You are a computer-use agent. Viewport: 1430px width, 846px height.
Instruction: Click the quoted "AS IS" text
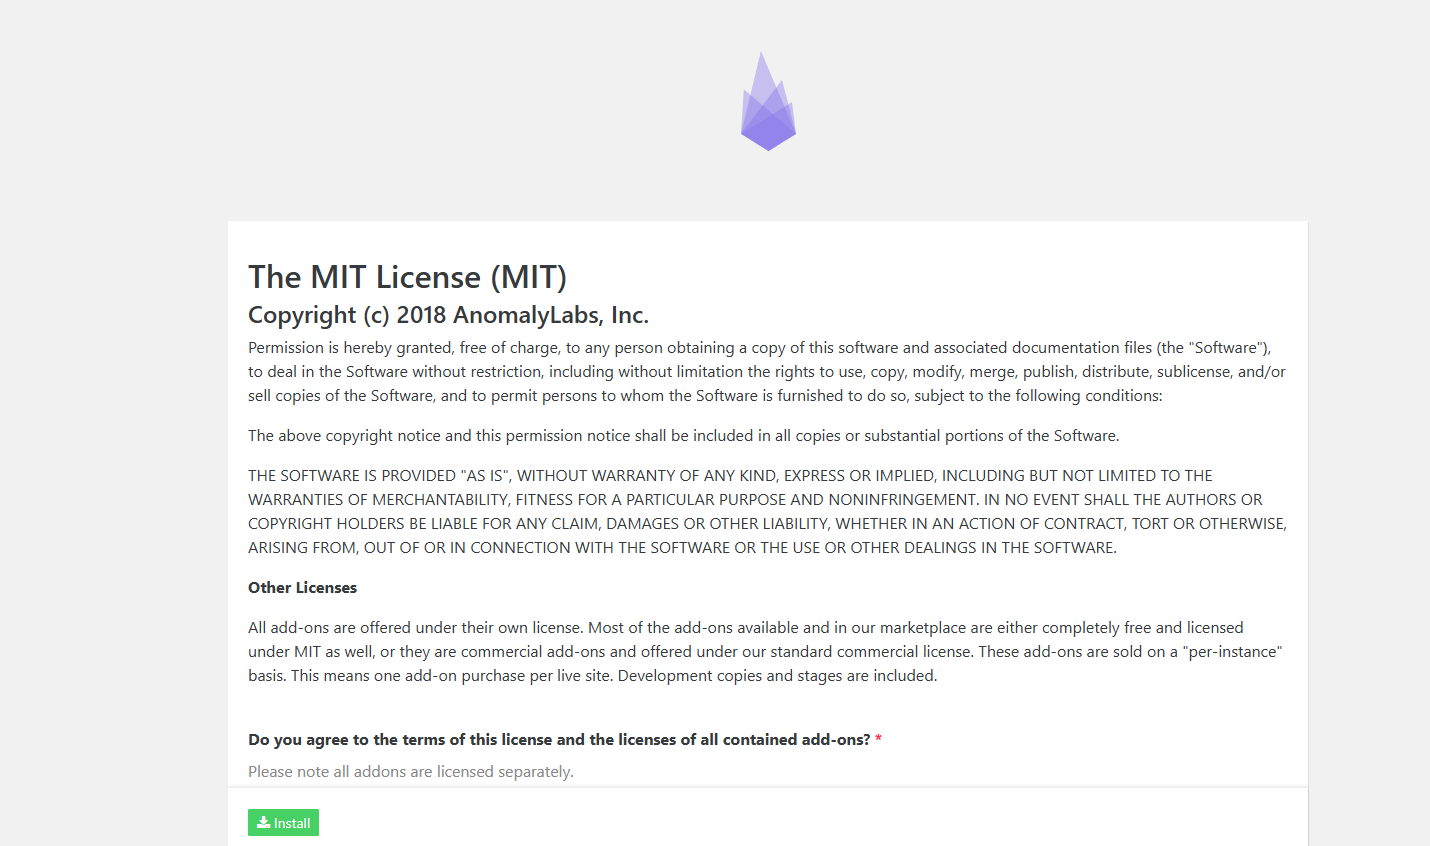[486, 476]
